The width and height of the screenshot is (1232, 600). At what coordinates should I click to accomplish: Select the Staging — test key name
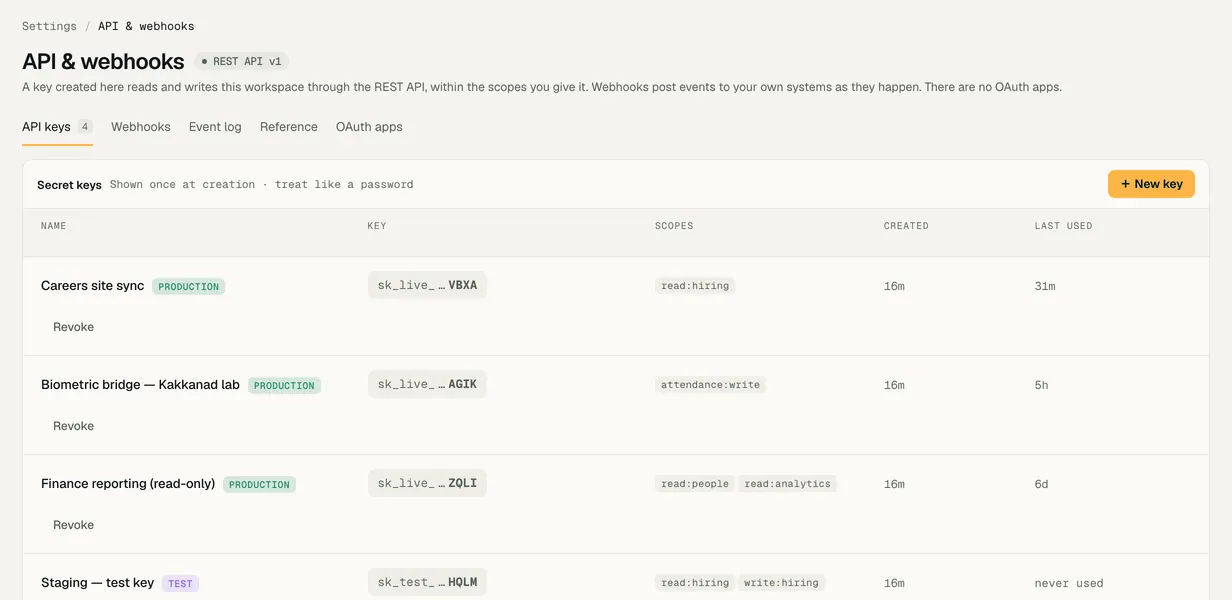tap(97, 583)
